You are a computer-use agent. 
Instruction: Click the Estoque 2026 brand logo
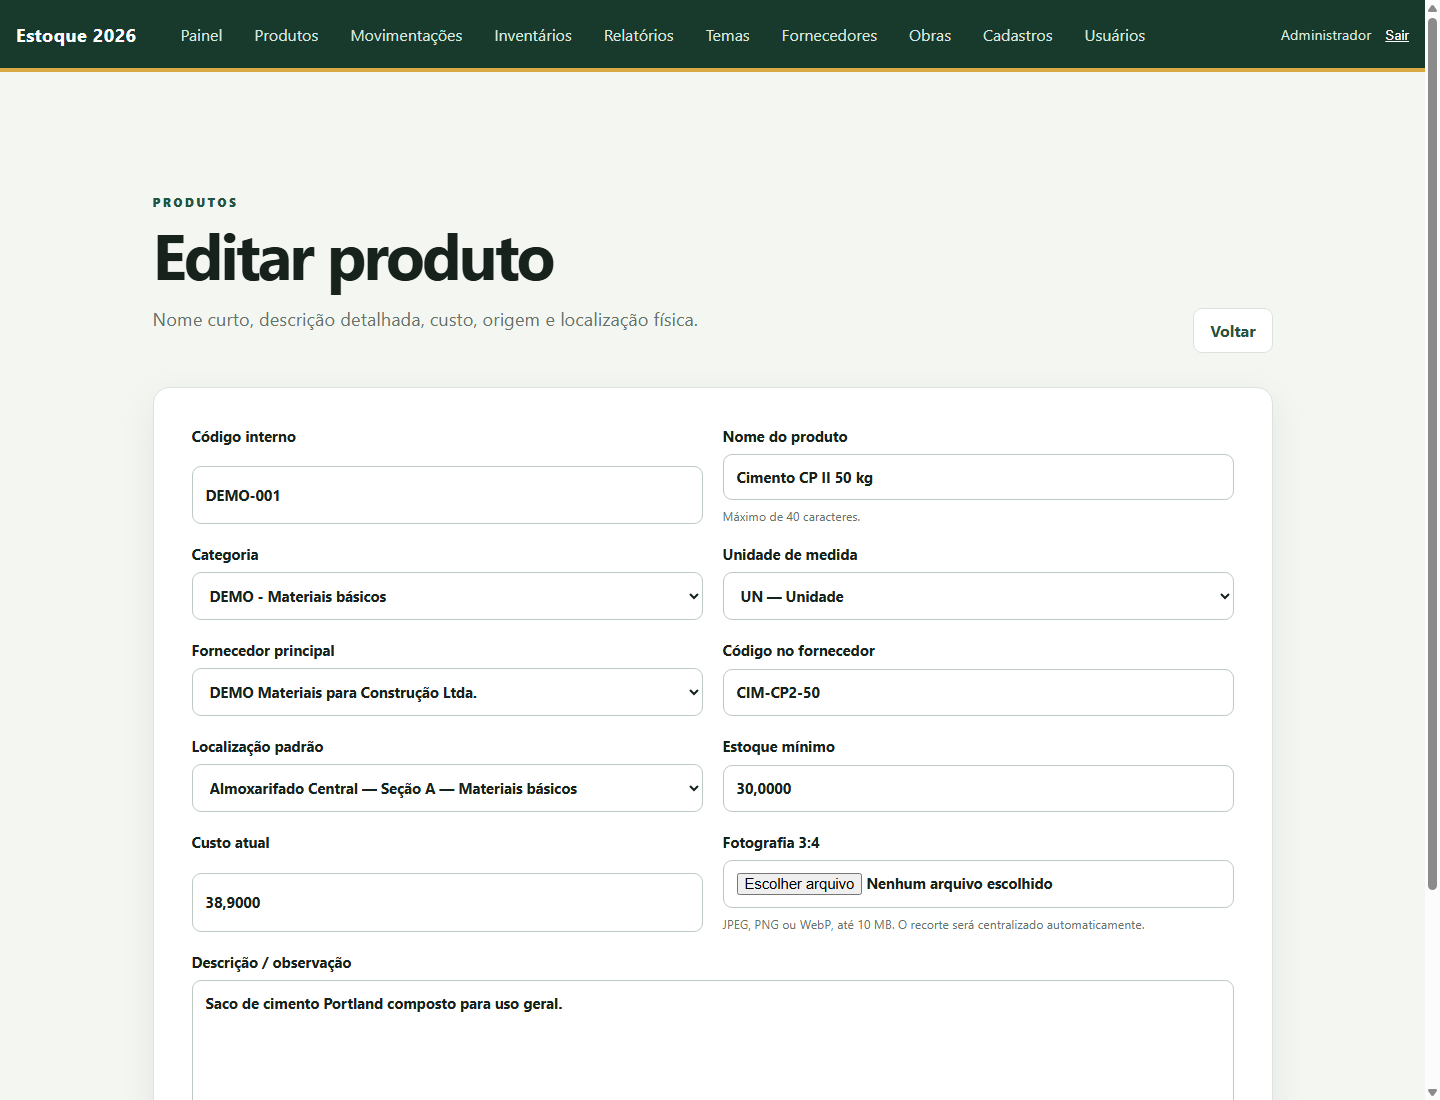click(76, 35)
